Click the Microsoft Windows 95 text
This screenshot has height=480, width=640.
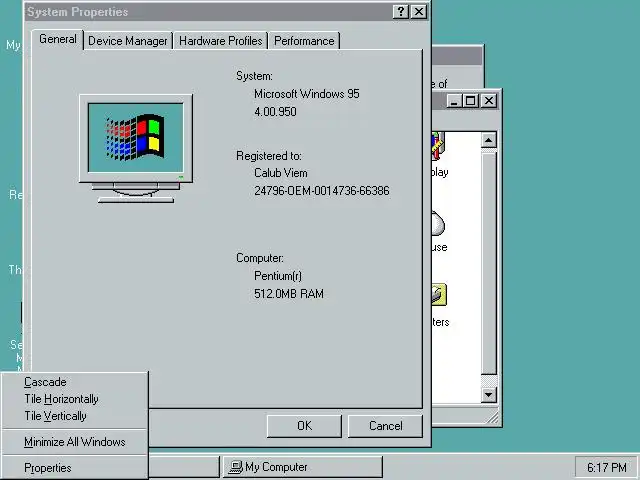coord(307,94)
